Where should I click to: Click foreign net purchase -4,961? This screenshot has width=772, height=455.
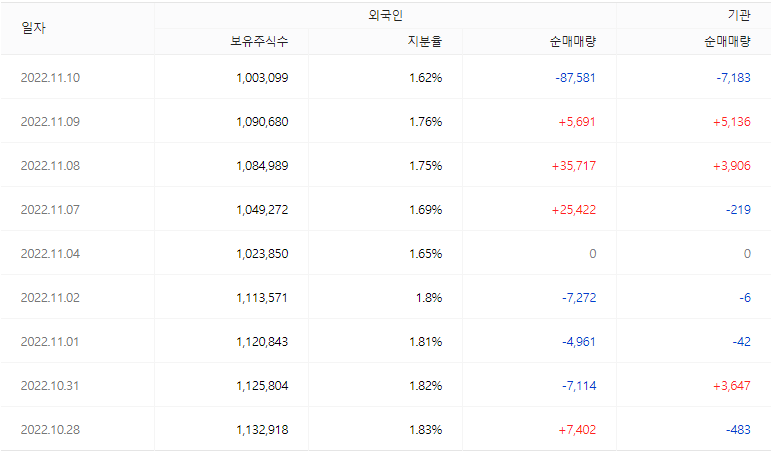pos(579,342)
